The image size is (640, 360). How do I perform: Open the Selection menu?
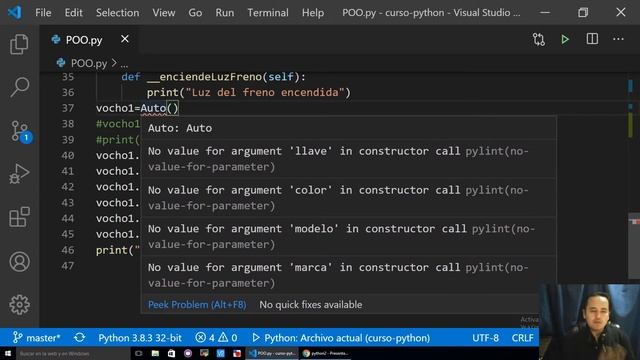click(x=118, y=13)
